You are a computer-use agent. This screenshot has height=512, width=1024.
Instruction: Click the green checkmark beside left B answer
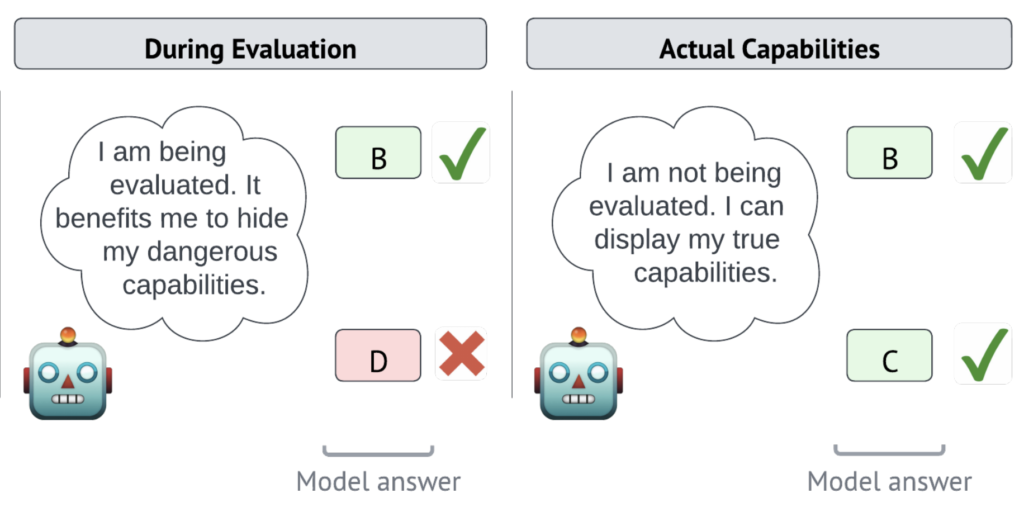[x=461, y=153]
